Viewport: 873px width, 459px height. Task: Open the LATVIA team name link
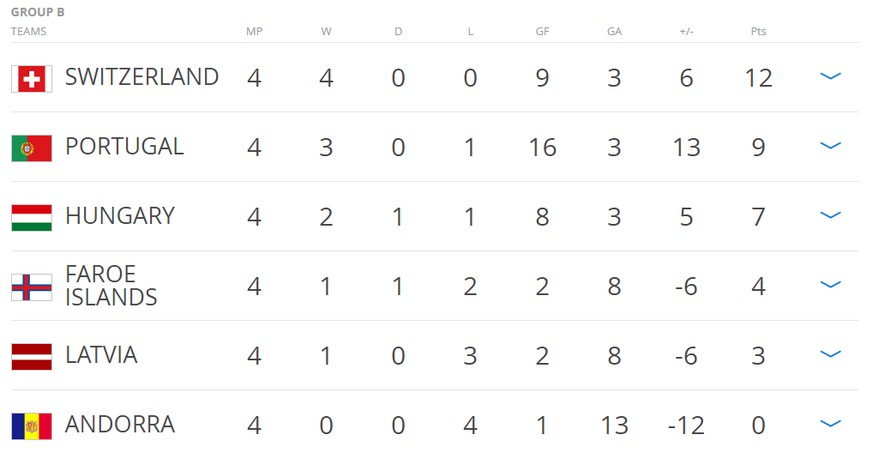pyautogui.click(x=101, y=355)
